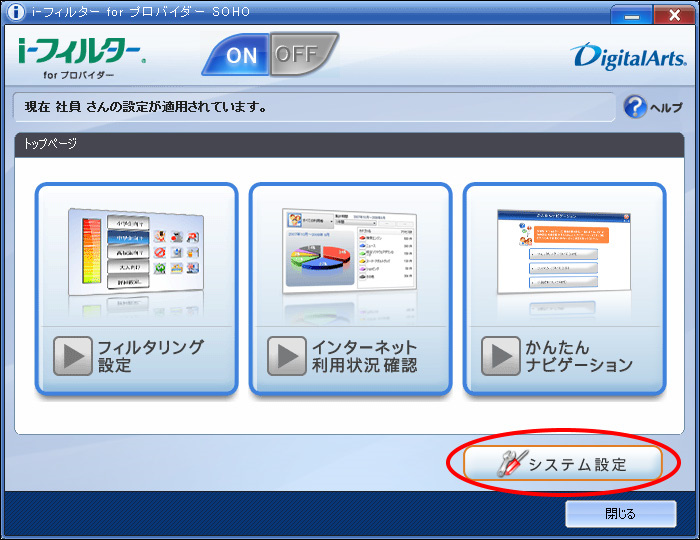Click the blue help question mark icon

click(635, 107)
